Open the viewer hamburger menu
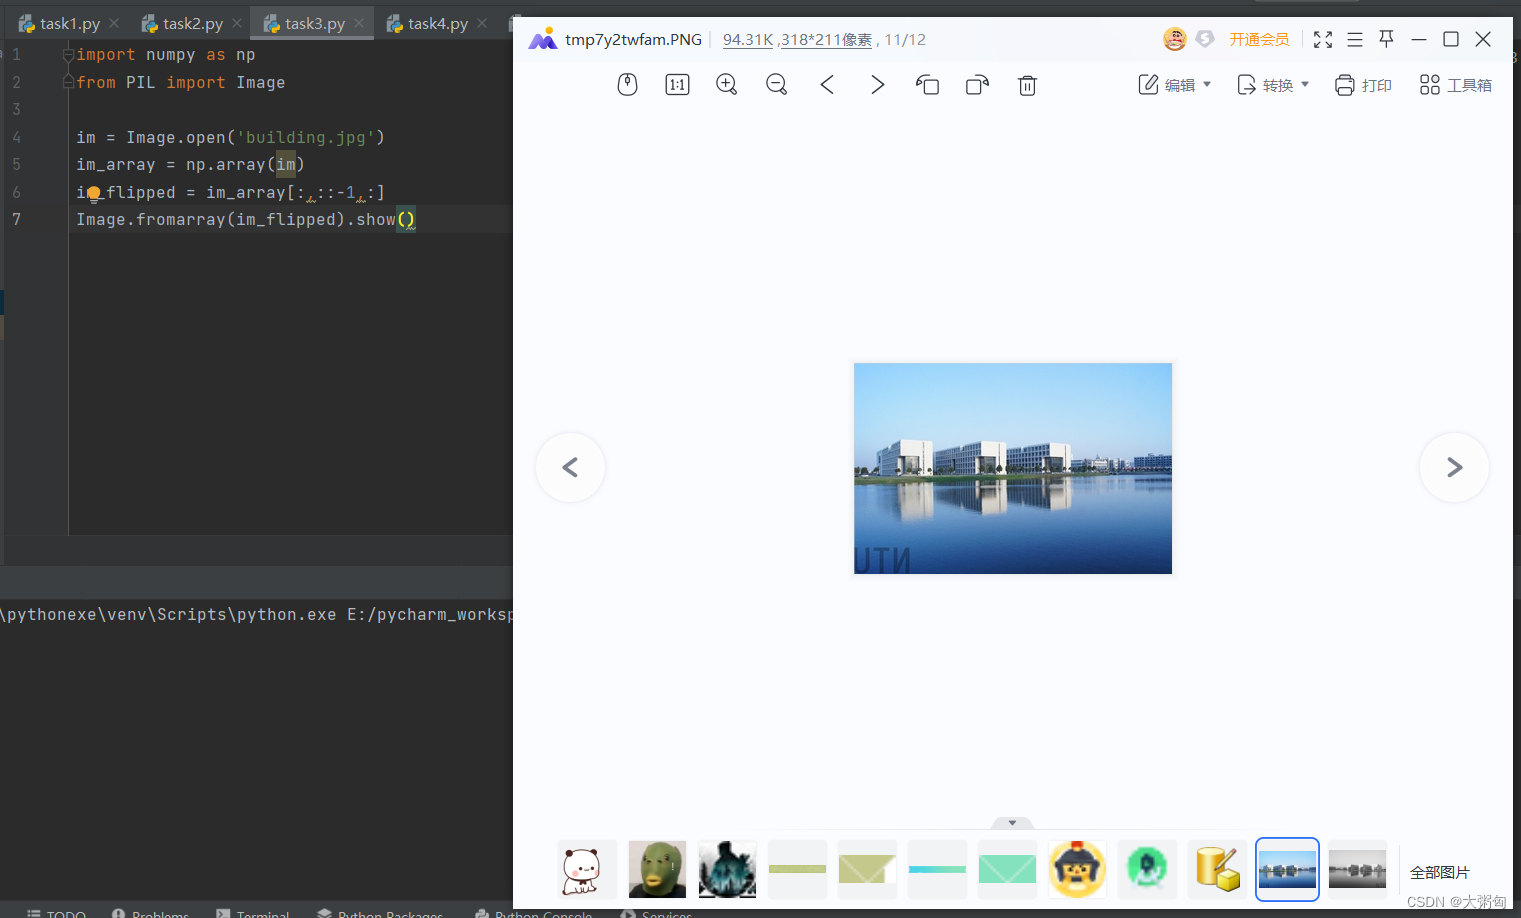 (x=1355, y=39)
